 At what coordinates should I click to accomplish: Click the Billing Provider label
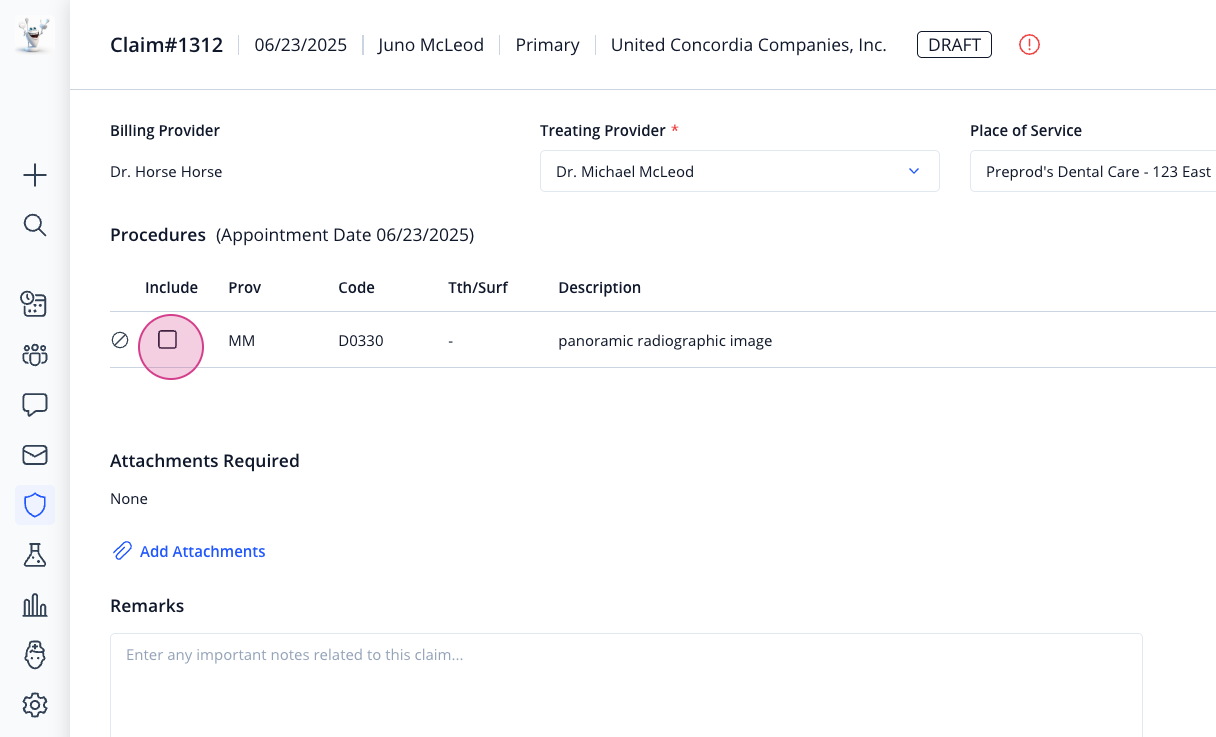coord(165,131)
